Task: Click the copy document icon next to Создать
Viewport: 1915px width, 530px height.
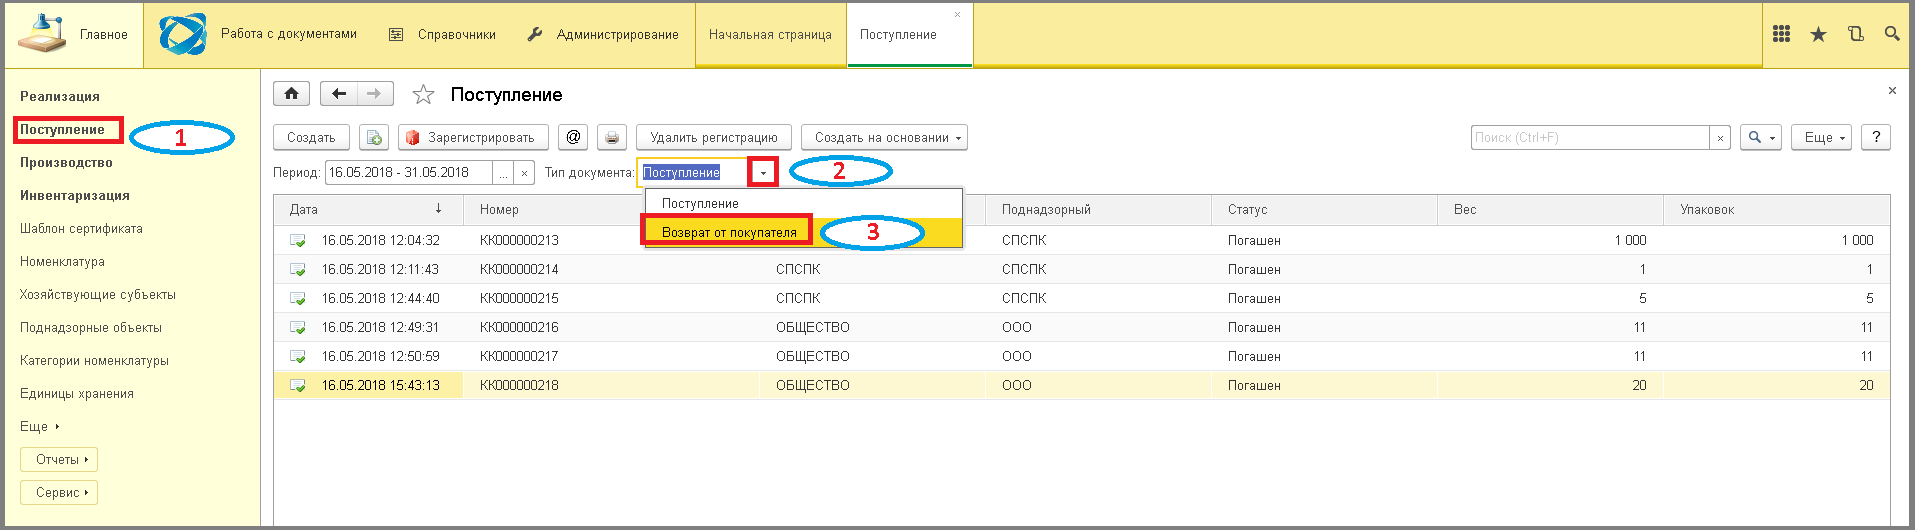Action: click(374, 138)
